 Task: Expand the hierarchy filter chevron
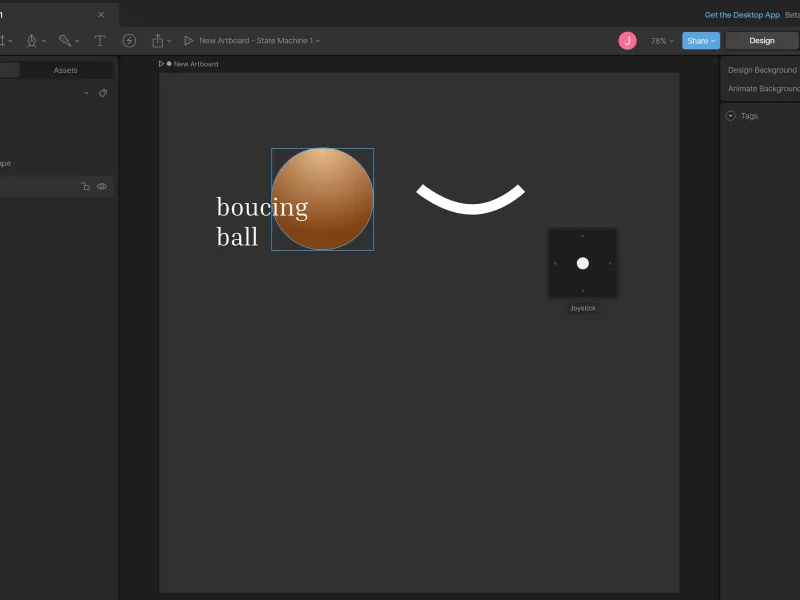tap(86, 93)
